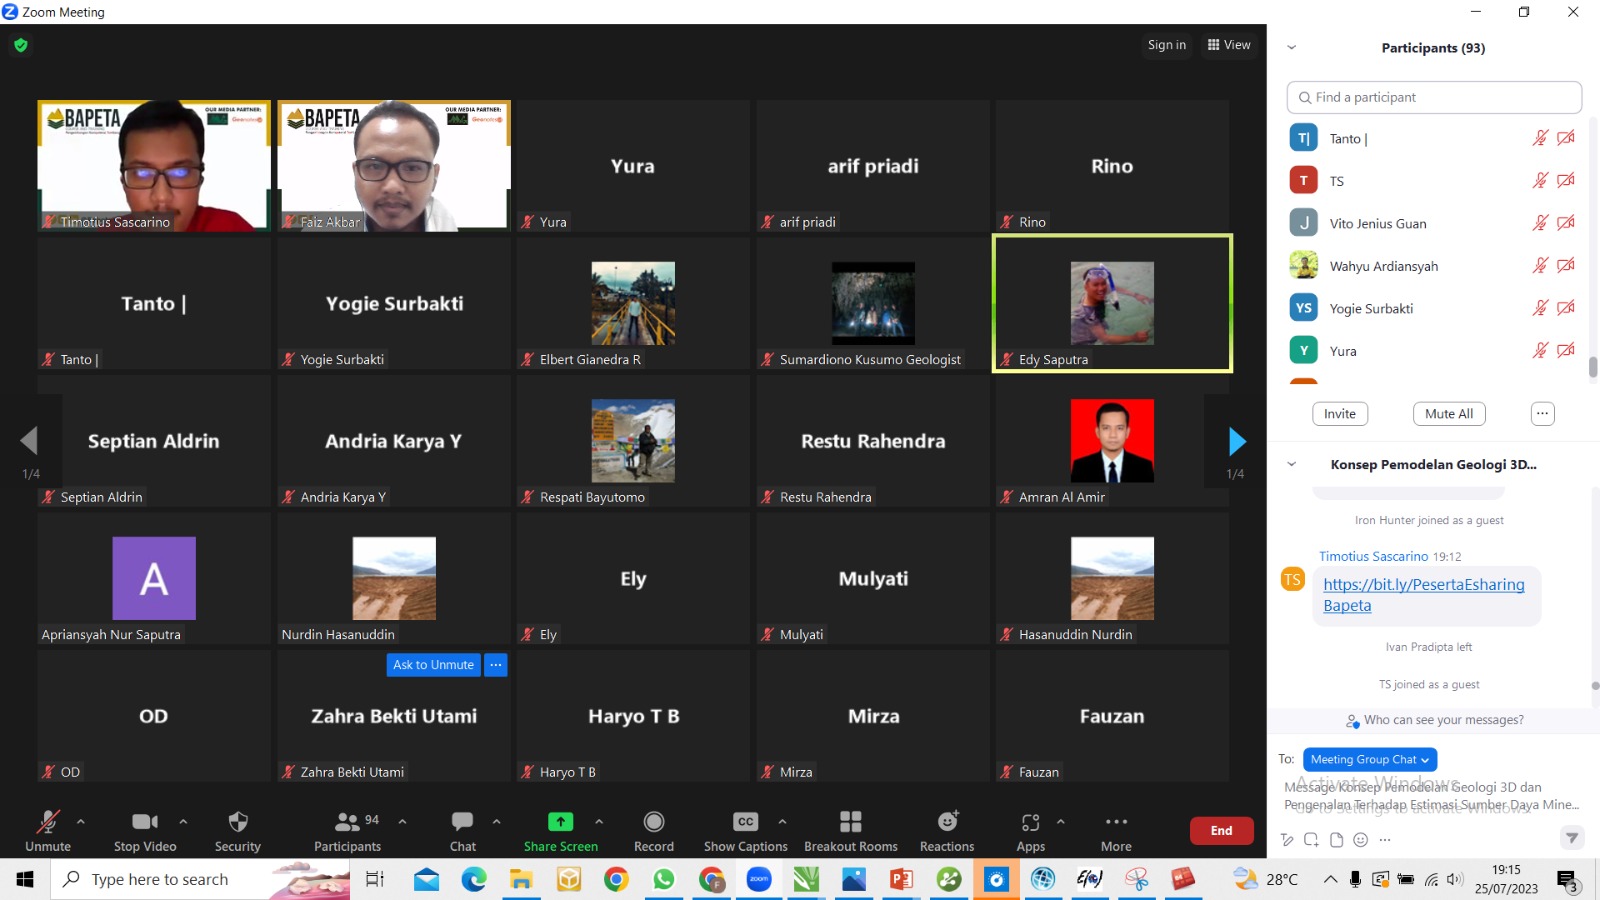Click the Share Screen icon
This screenshot has width=1600, height=900.
[560, 822]
